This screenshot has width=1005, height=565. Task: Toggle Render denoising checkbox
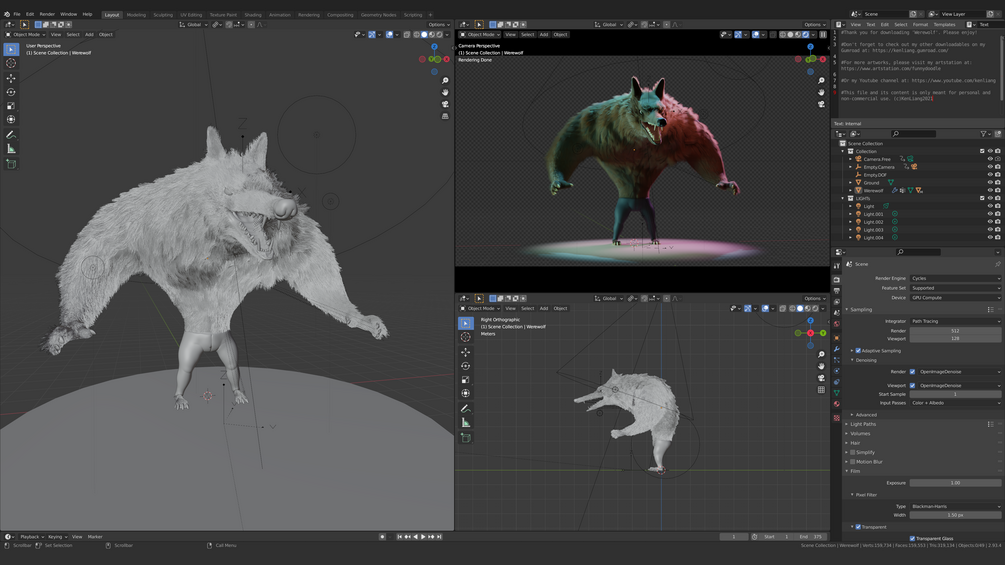pos(912,372)
